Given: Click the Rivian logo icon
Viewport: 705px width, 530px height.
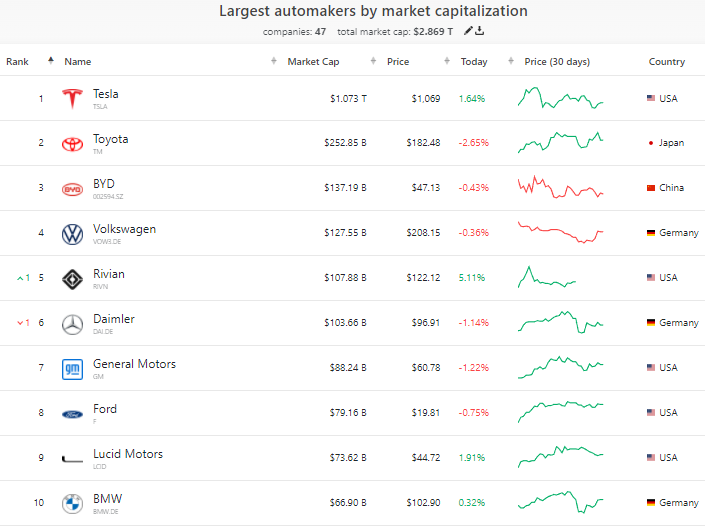Looking at the screenshot, I should (71, 278).
